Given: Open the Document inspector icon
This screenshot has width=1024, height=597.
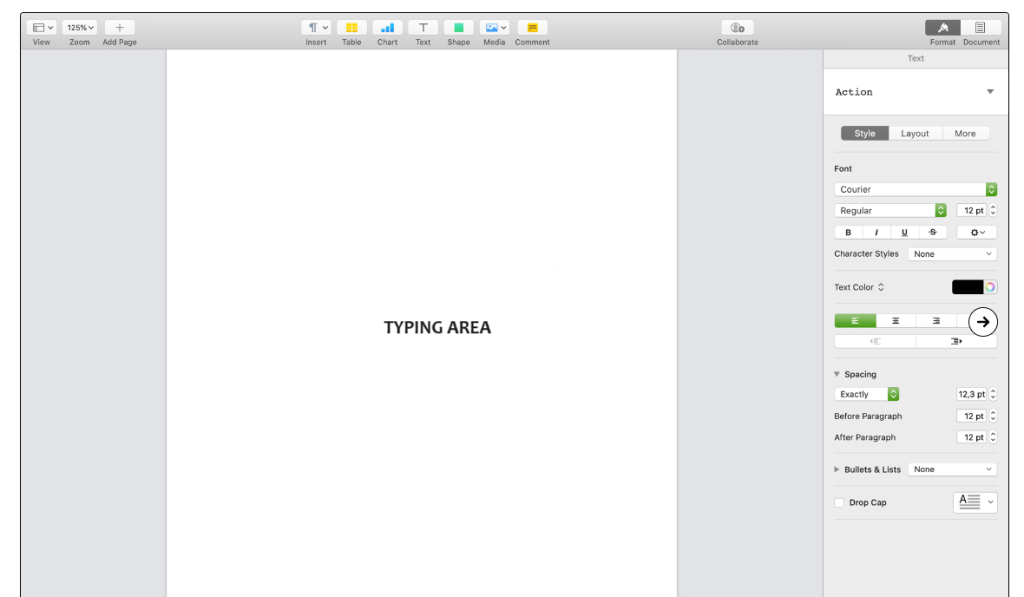Looking at the screenshot, I should point(980,28).
